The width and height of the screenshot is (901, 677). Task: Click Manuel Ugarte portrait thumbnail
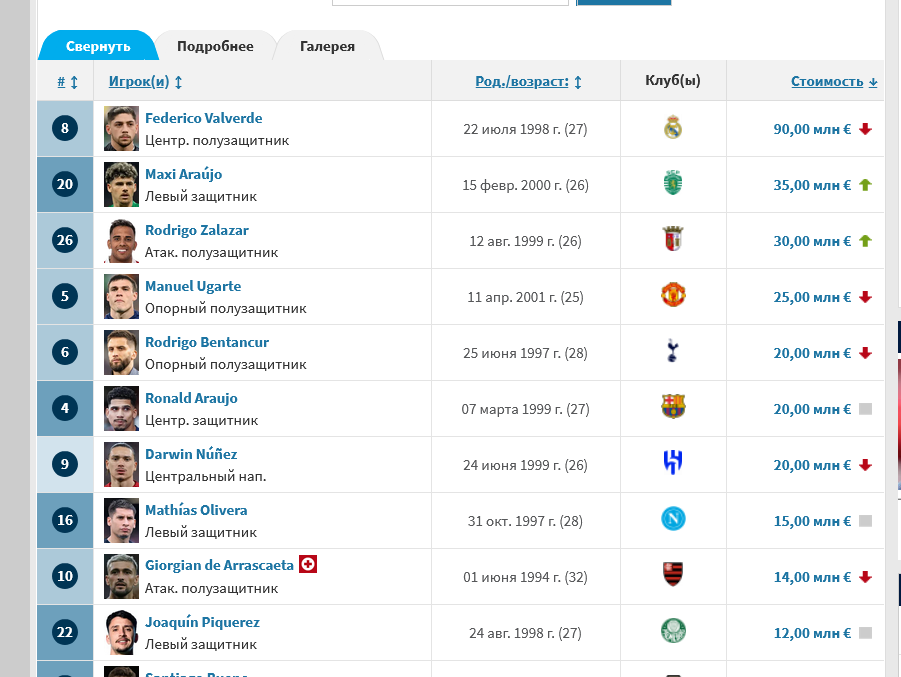[x=121, y=297]
